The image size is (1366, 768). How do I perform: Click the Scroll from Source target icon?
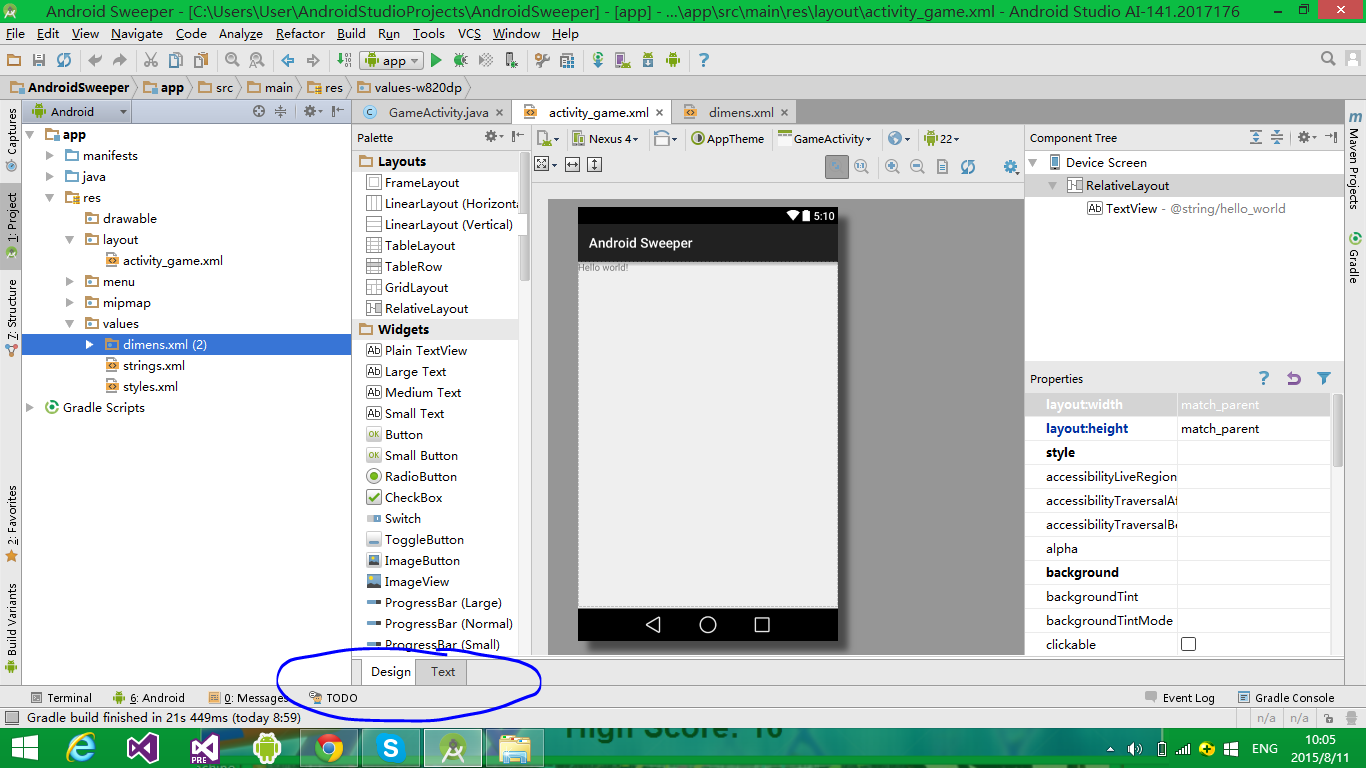coord(259,112)
